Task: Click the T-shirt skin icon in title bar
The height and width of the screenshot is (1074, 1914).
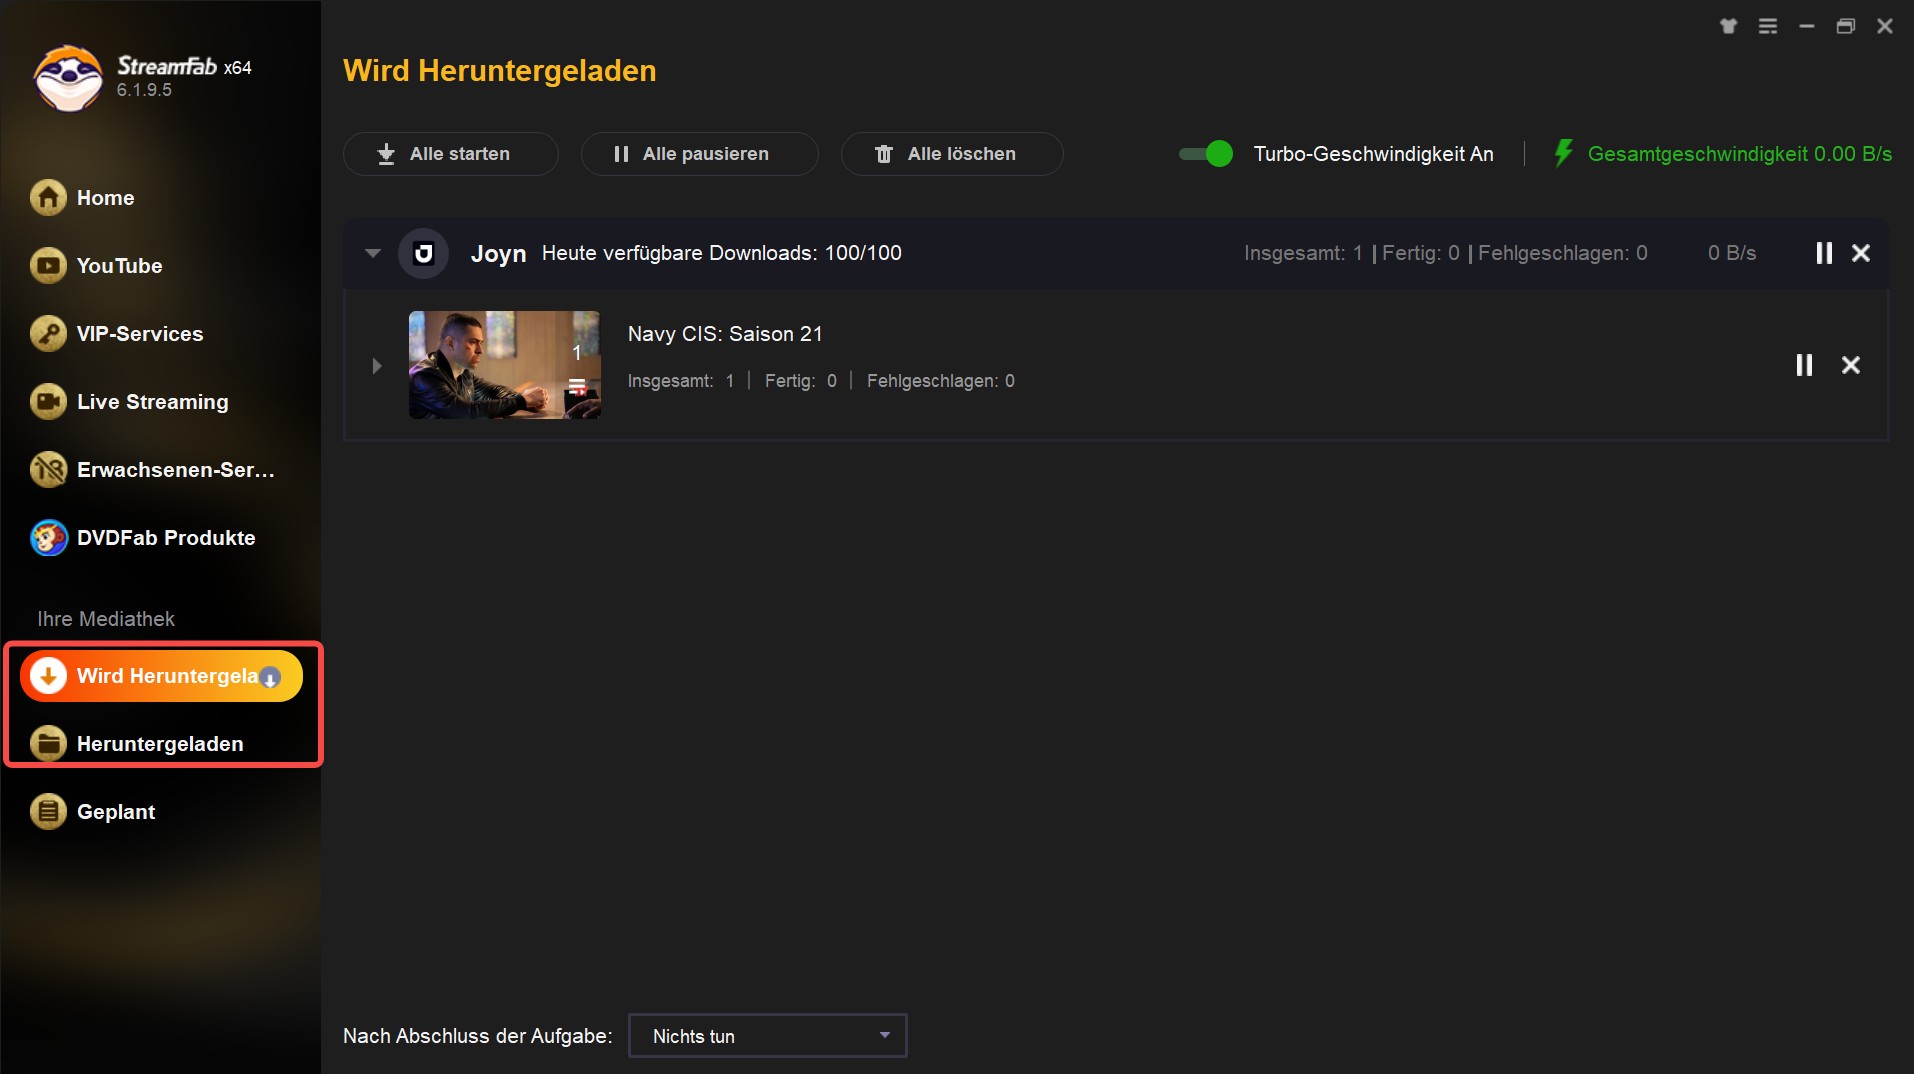Action: [1729, 26]
